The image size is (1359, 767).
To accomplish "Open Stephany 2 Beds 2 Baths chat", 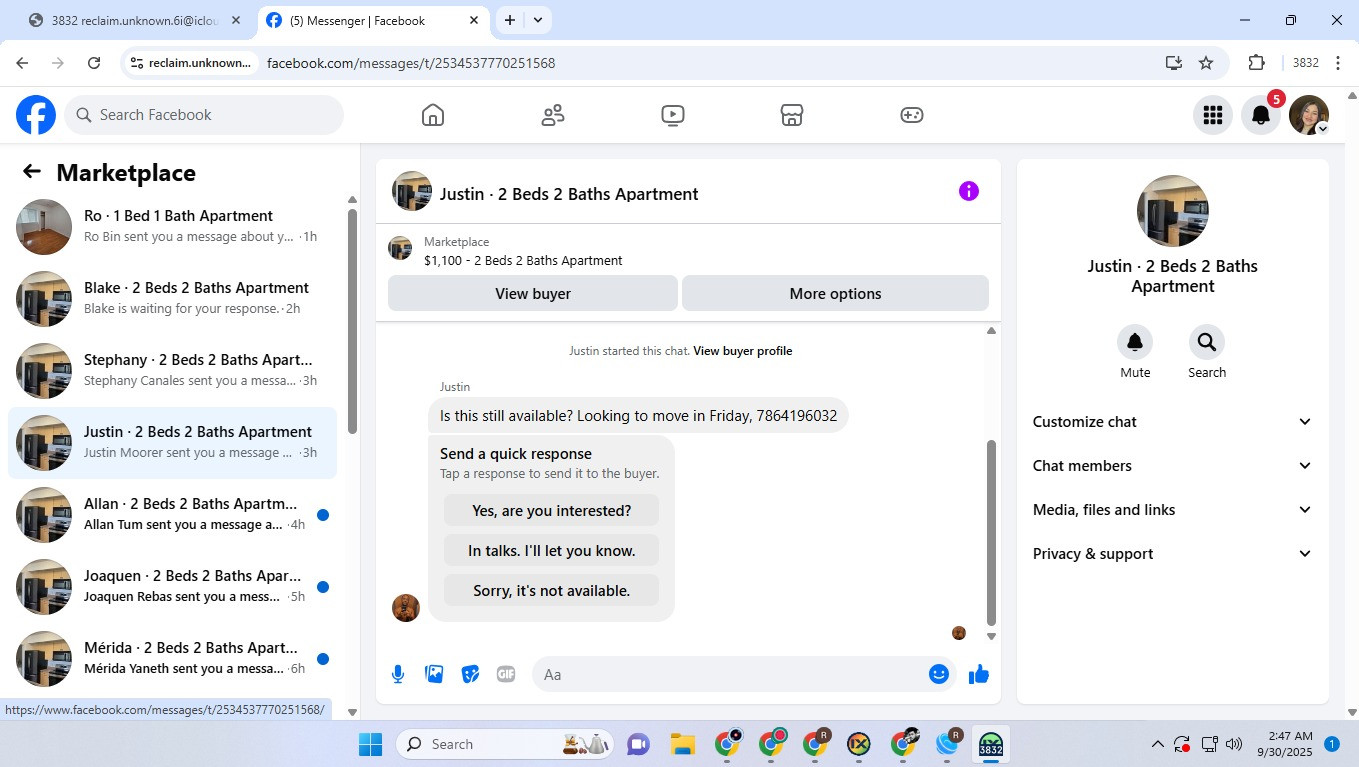I will [172, 371].
